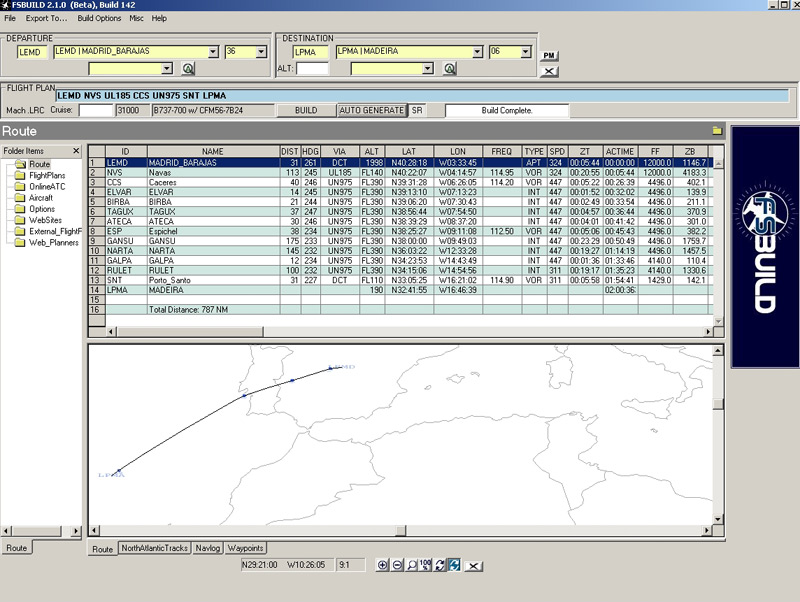Select the Aircraft folder in the sidebar

[42, 198]
